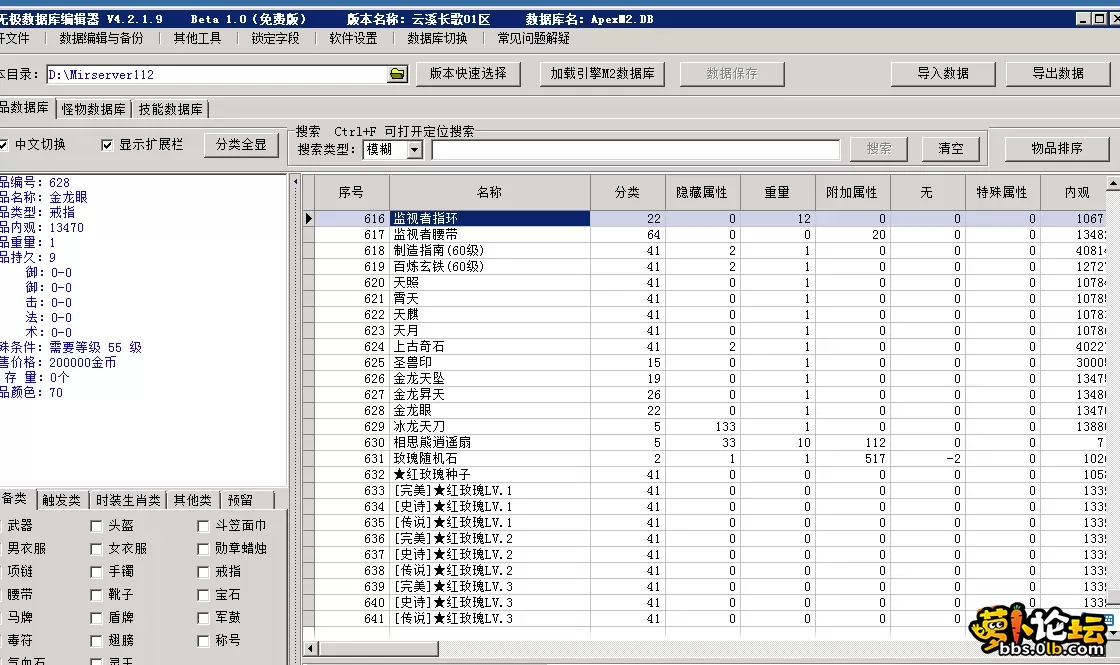1120x665 pixels.
Task: Click the 导出数据 button
Action: click(x=1057, y=73)
